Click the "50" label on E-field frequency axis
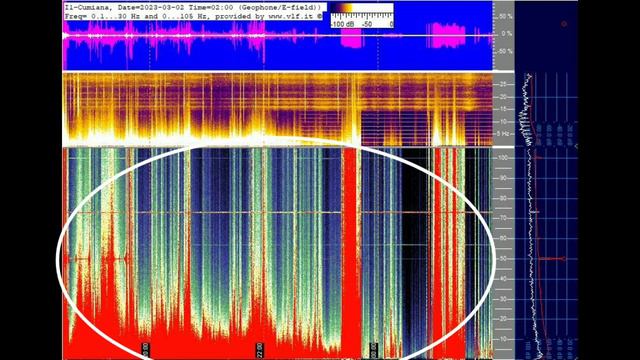The height and width of the screenshot is (360, 640). pos(504,258)
